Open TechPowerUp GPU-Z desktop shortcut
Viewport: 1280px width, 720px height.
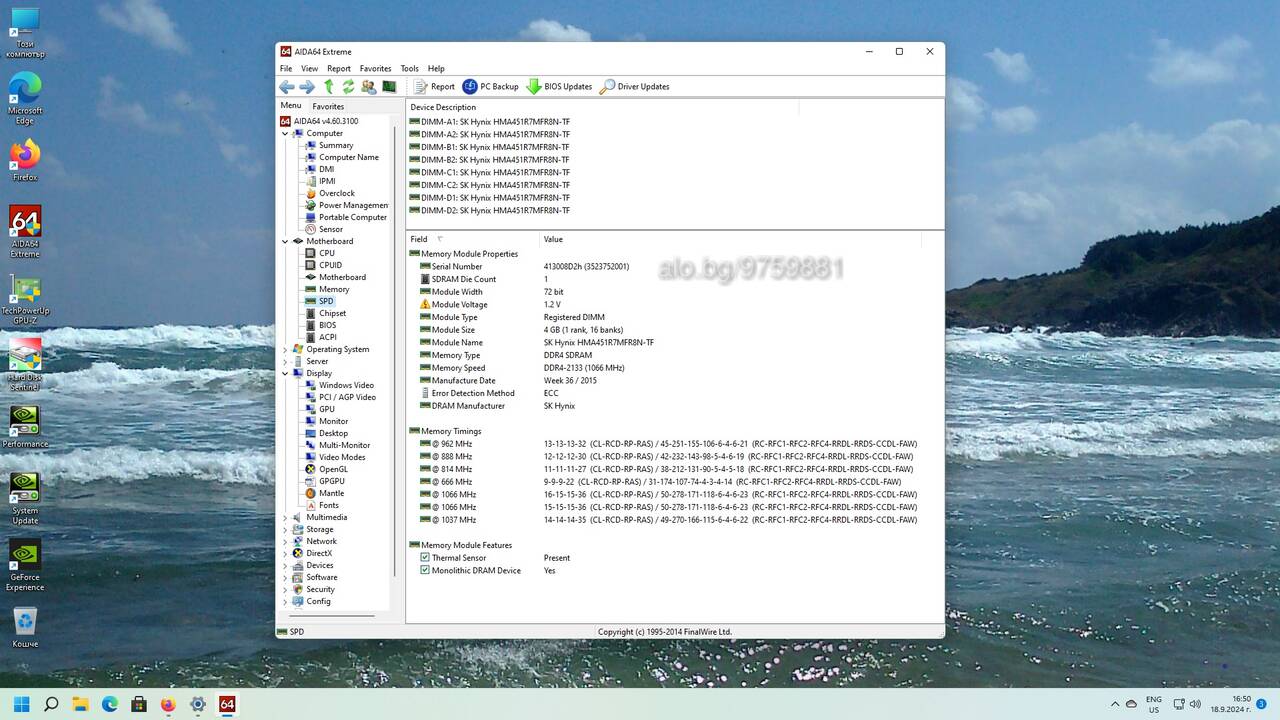coord(25,297)
